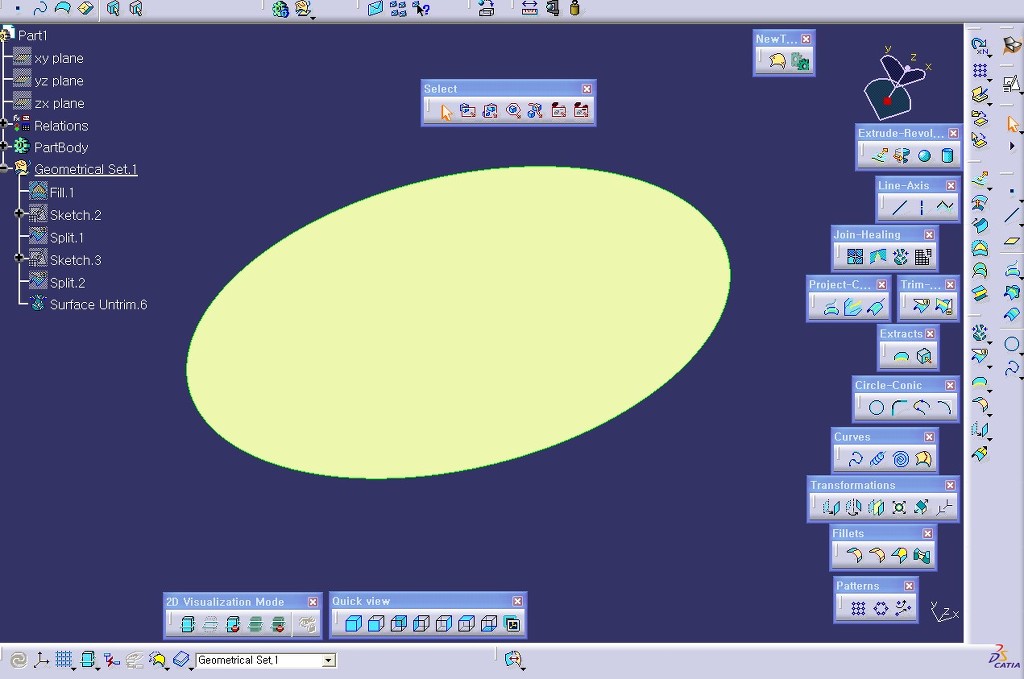This screenshot has width=1024, height=679.
Task: Select the last Quick view named-view icon
Action: 513,624
